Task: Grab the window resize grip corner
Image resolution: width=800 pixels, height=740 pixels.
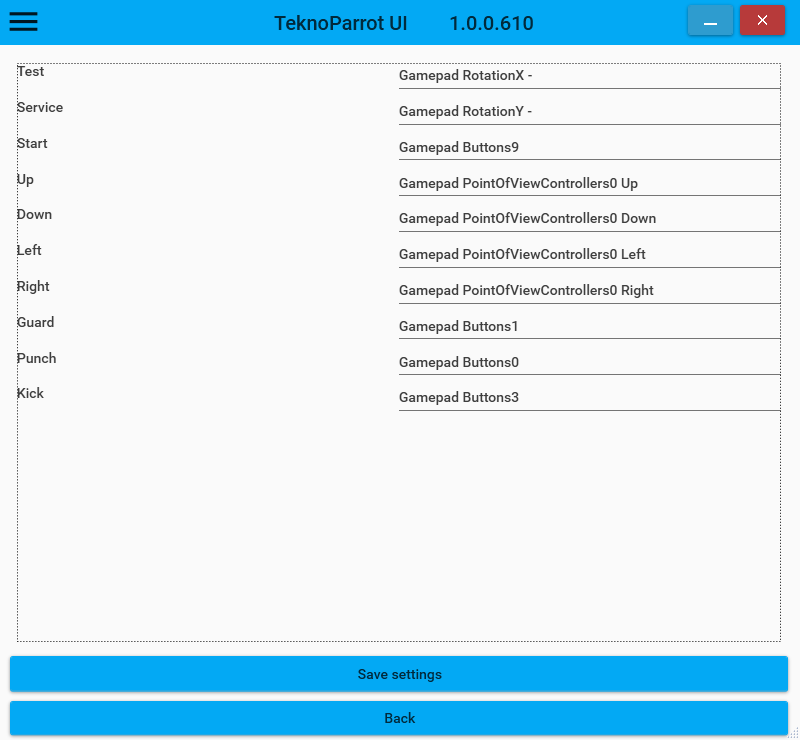Action: pyautogui.click(x=794, y=734)
